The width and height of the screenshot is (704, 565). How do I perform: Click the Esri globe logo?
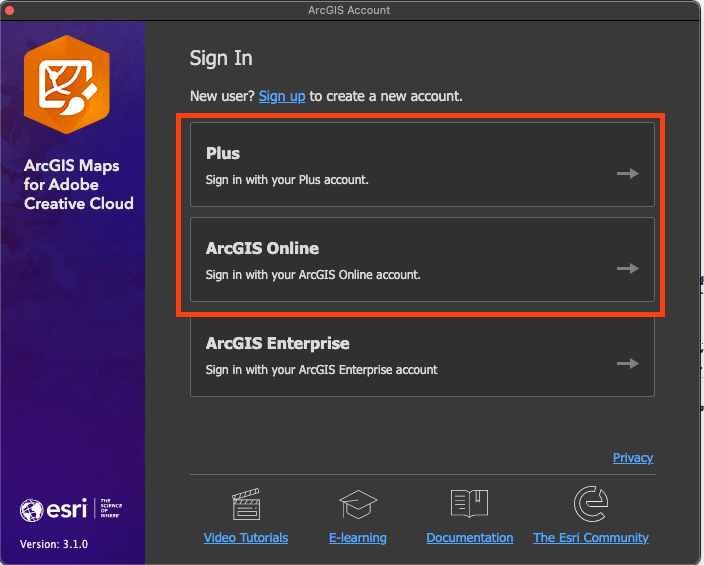[x=32, y=511]
